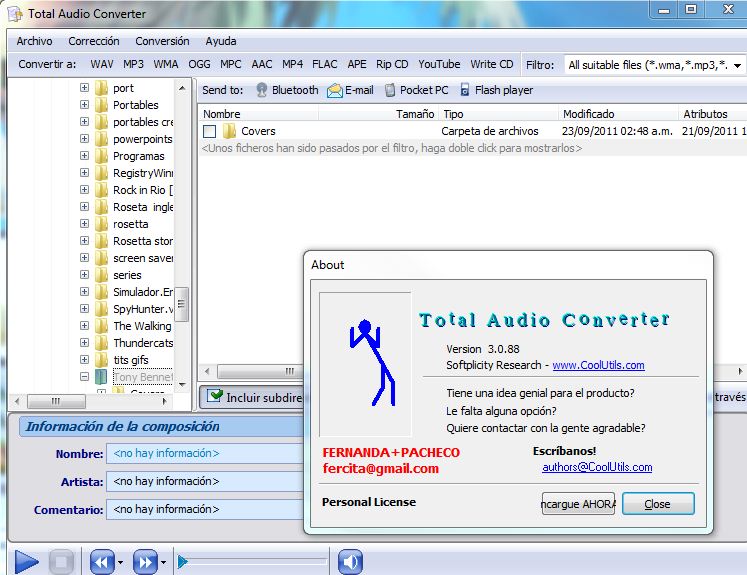
Task: Open the Archivo menu
Action: point(34,41)
